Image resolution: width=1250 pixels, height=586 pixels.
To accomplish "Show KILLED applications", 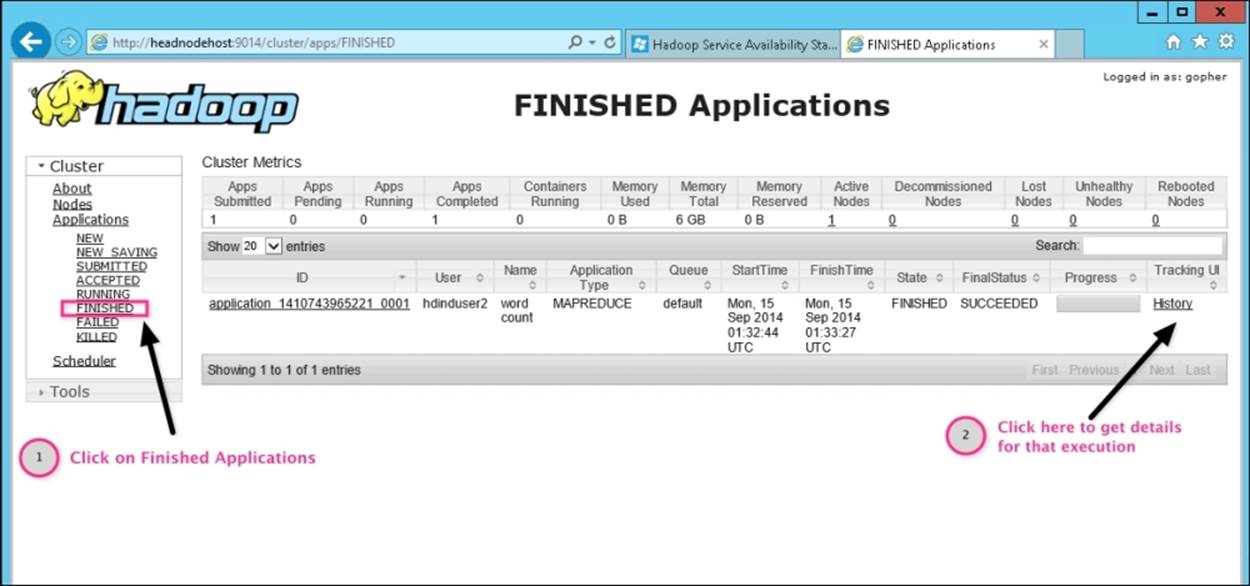I will (x=97, y=337).
